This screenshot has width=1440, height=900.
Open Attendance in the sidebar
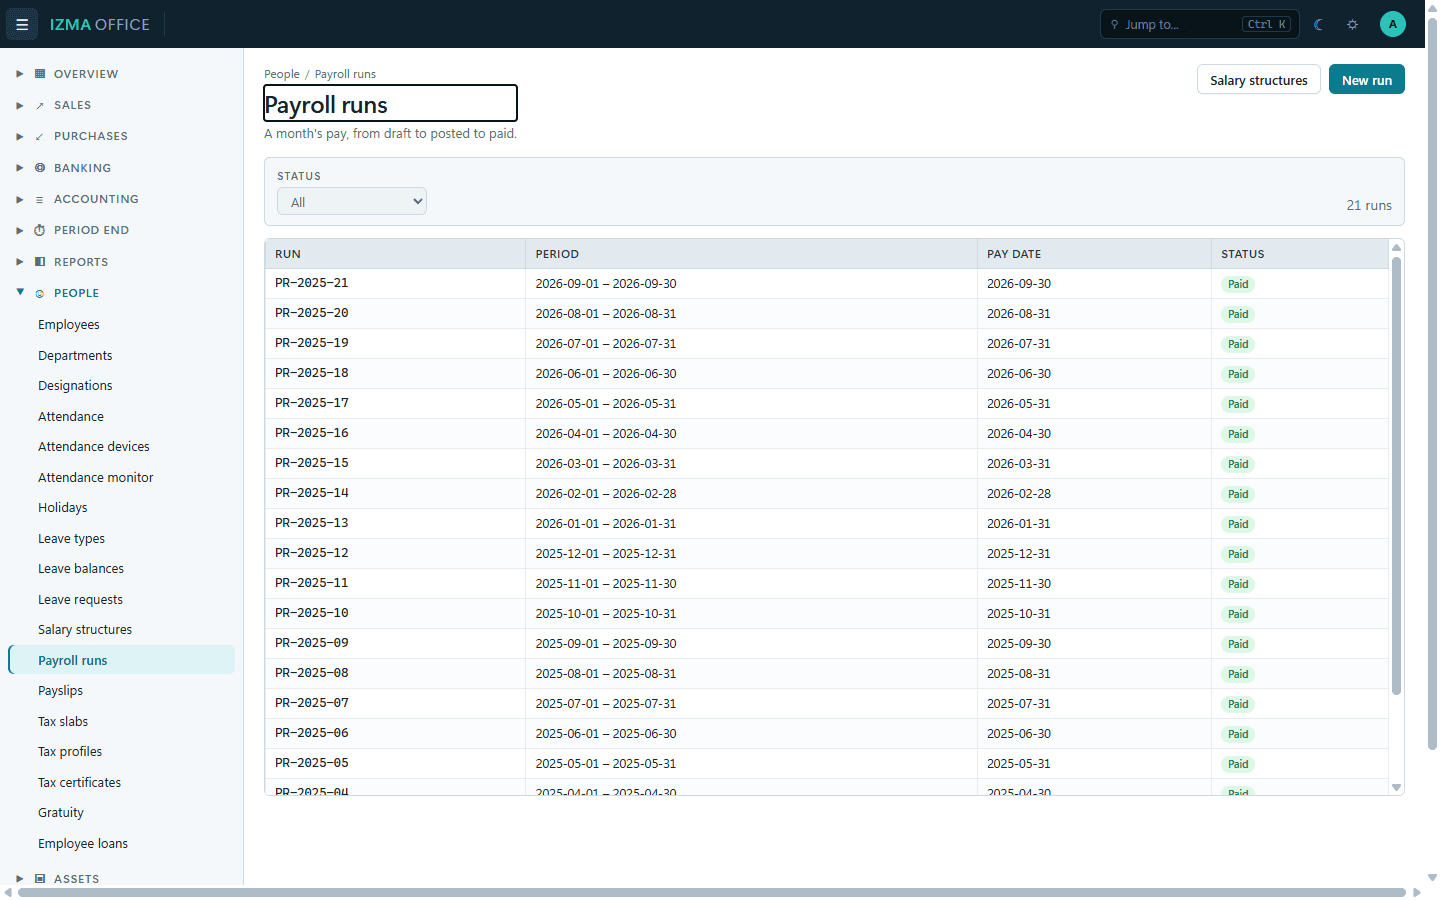coord(121,417)
